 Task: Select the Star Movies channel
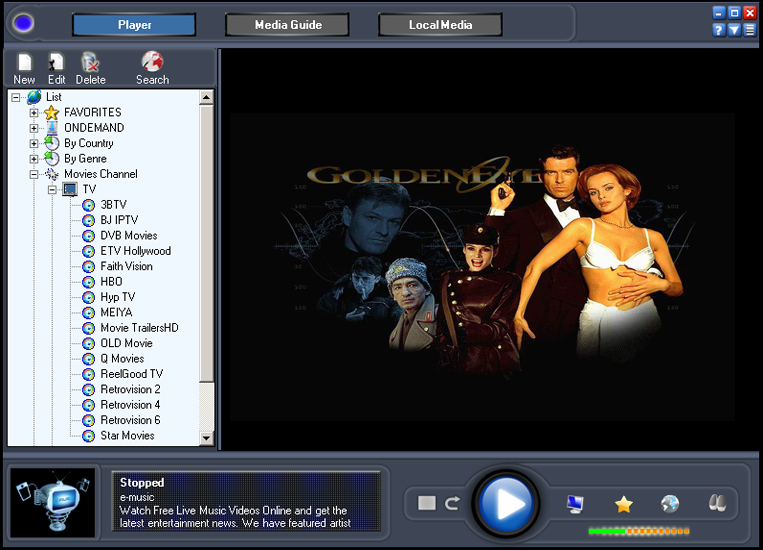click(x=127, y=436)
